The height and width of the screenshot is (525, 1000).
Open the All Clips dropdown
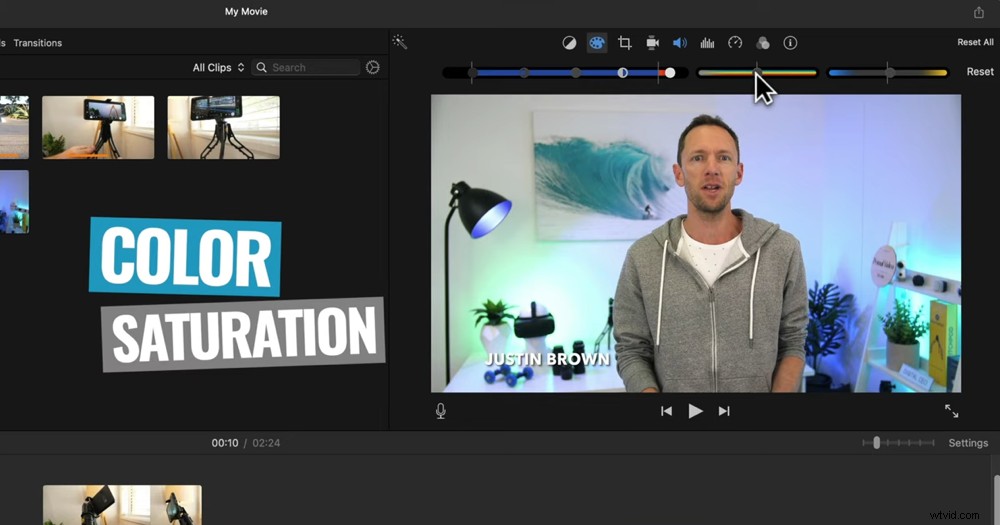[x=218, y=67]
